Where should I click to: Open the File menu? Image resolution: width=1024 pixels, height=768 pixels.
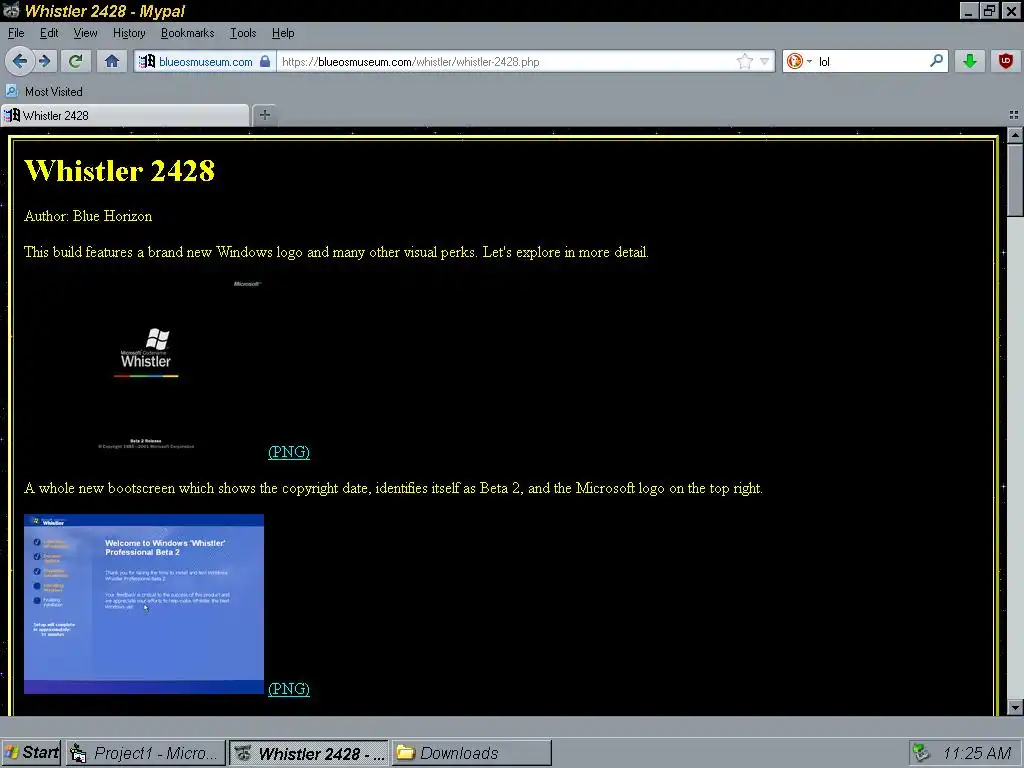pyautogui.click(x=16, y=33)
